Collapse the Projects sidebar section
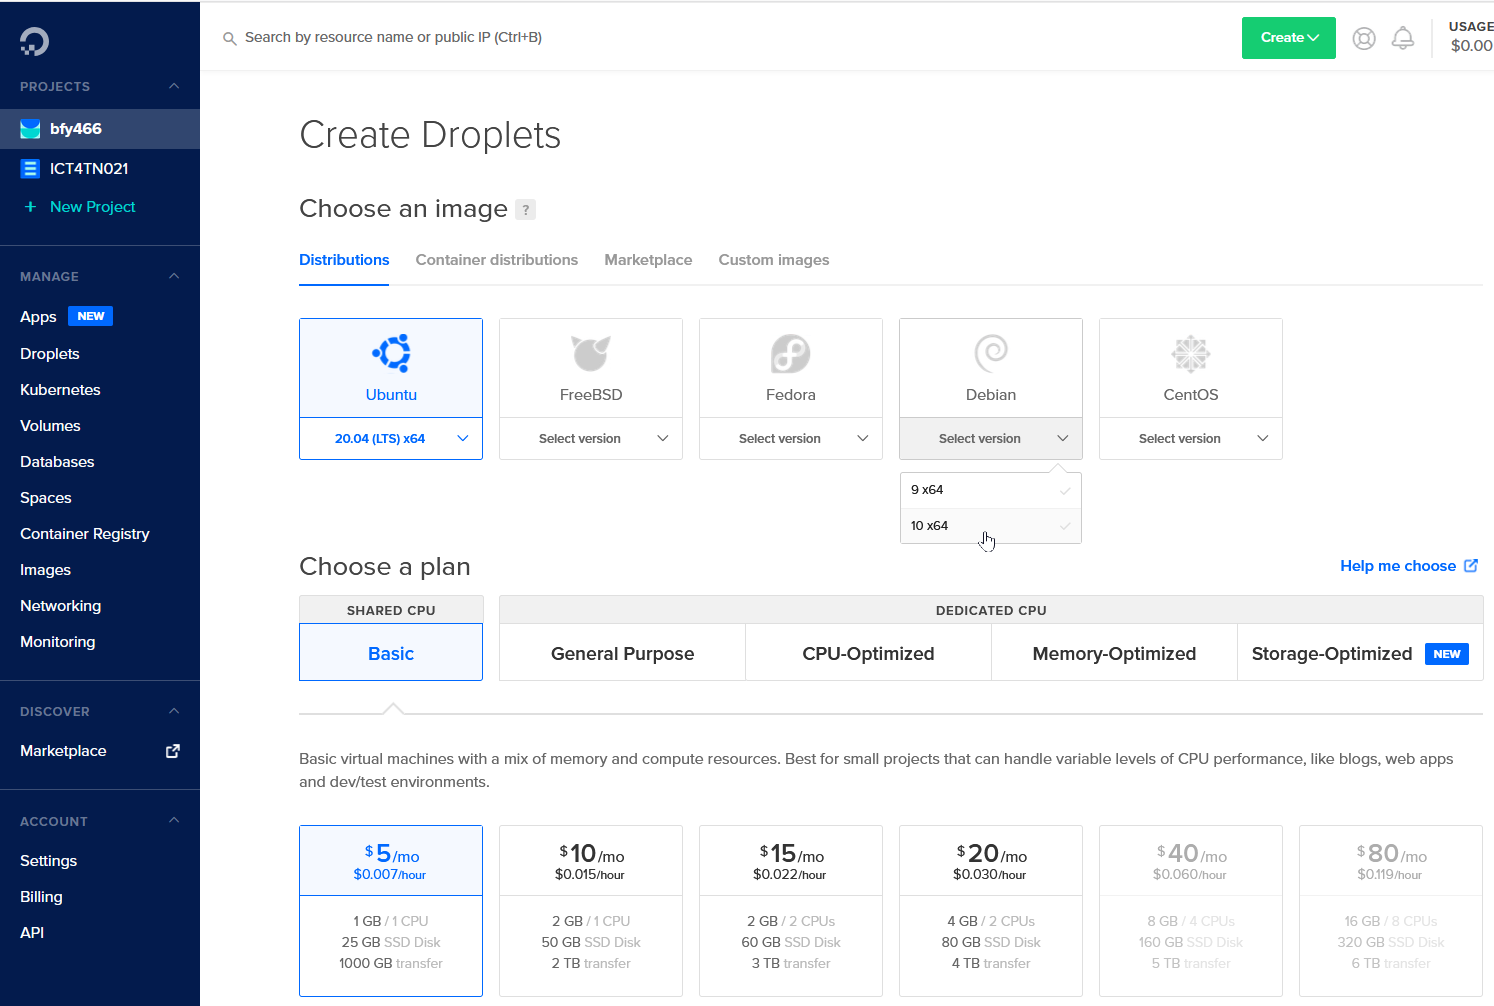The height and width of the screenshot is (1006, 1494). (x=174, y=86)
